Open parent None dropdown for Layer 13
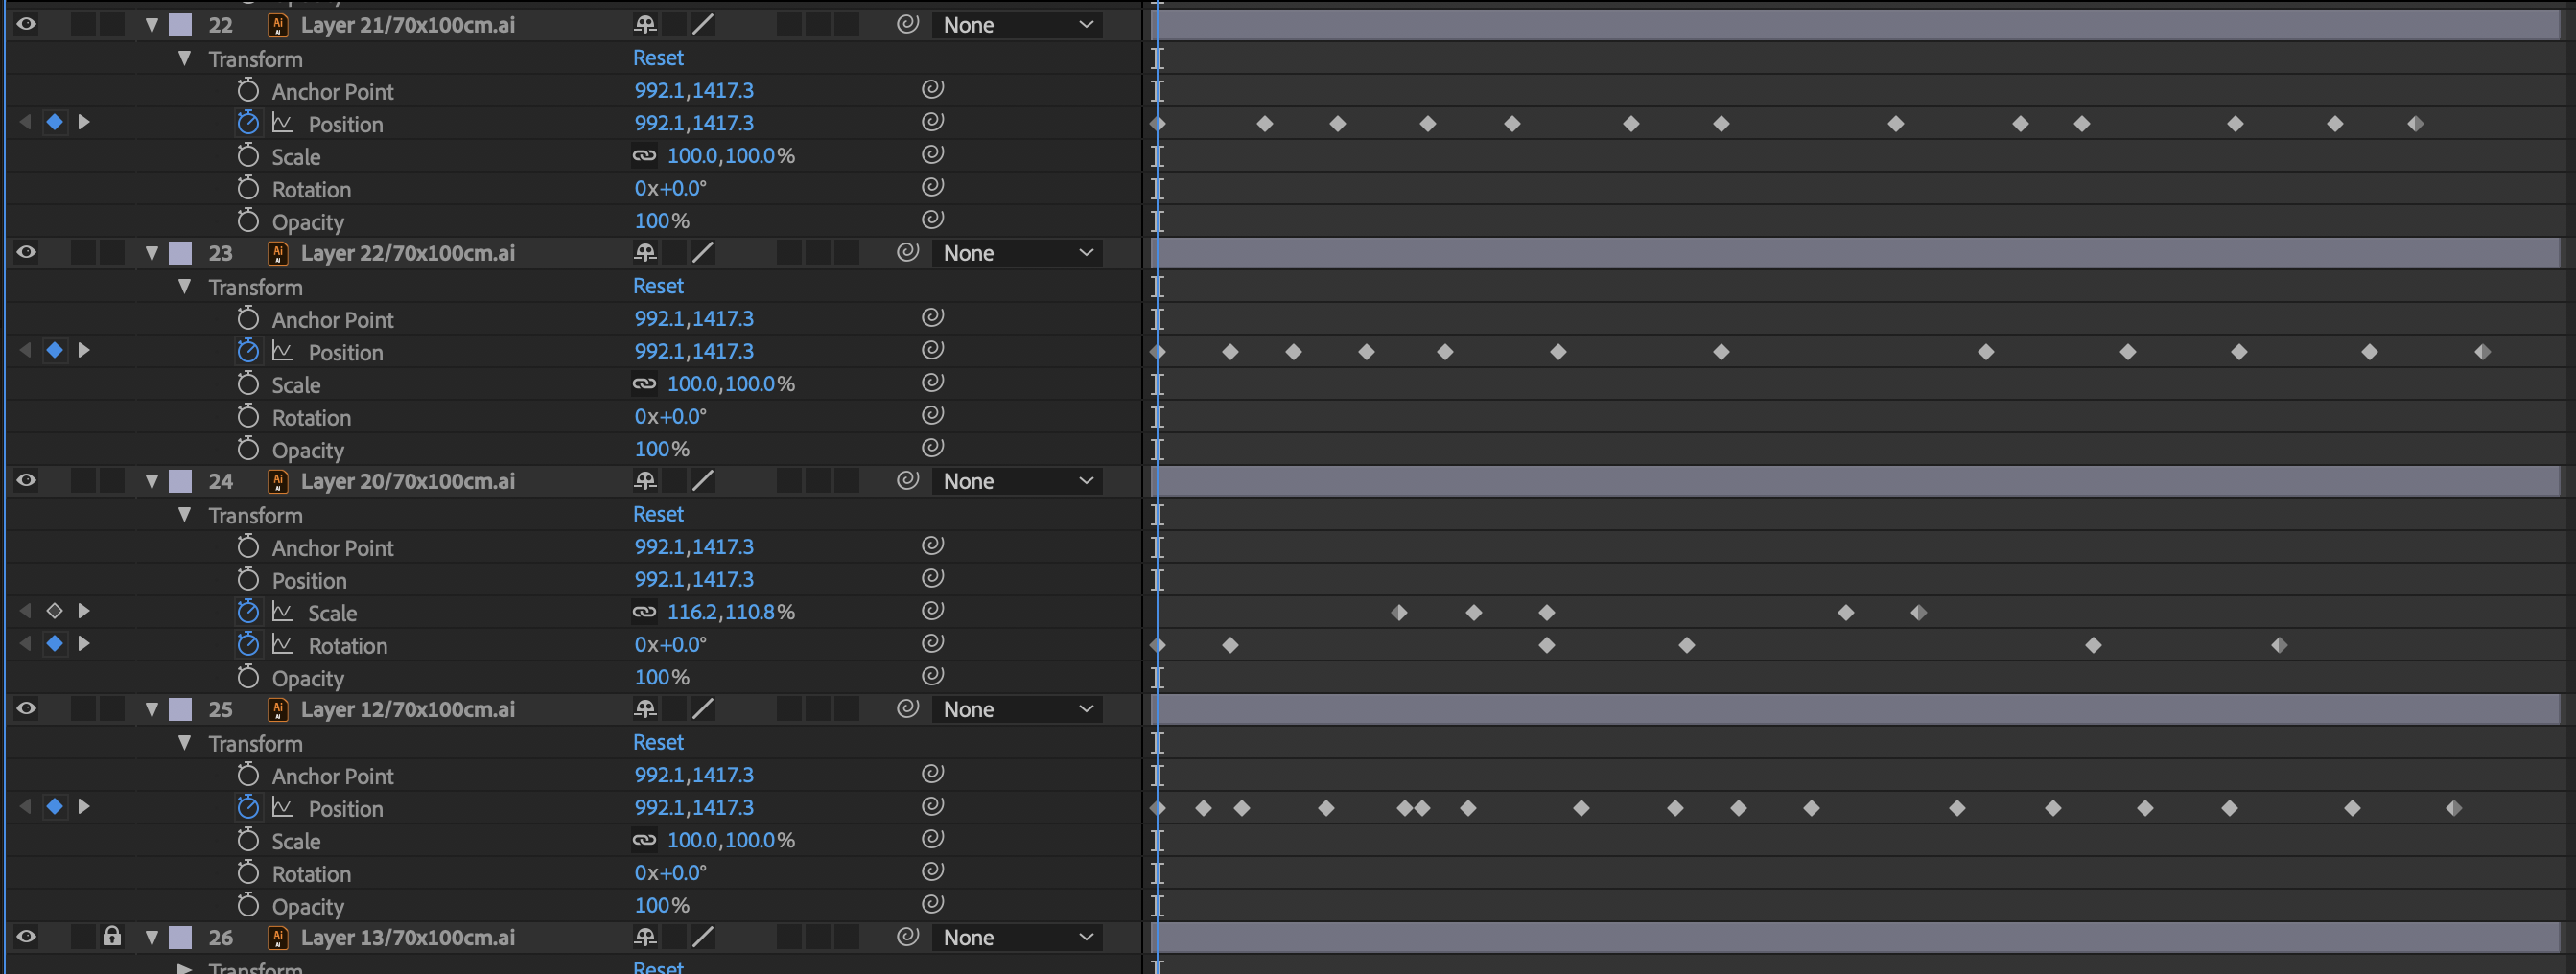 coord(1017,937)
